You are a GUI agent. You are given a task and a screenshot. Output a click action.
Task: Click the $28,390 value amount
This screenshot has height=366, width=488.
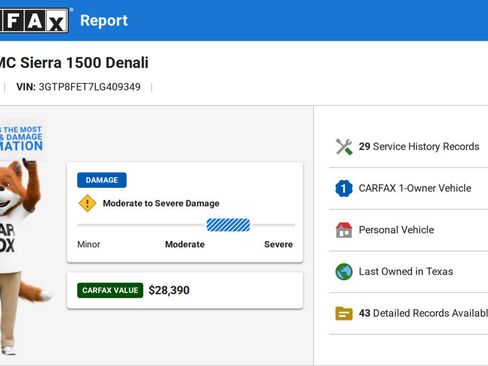(x=169, y=290)
